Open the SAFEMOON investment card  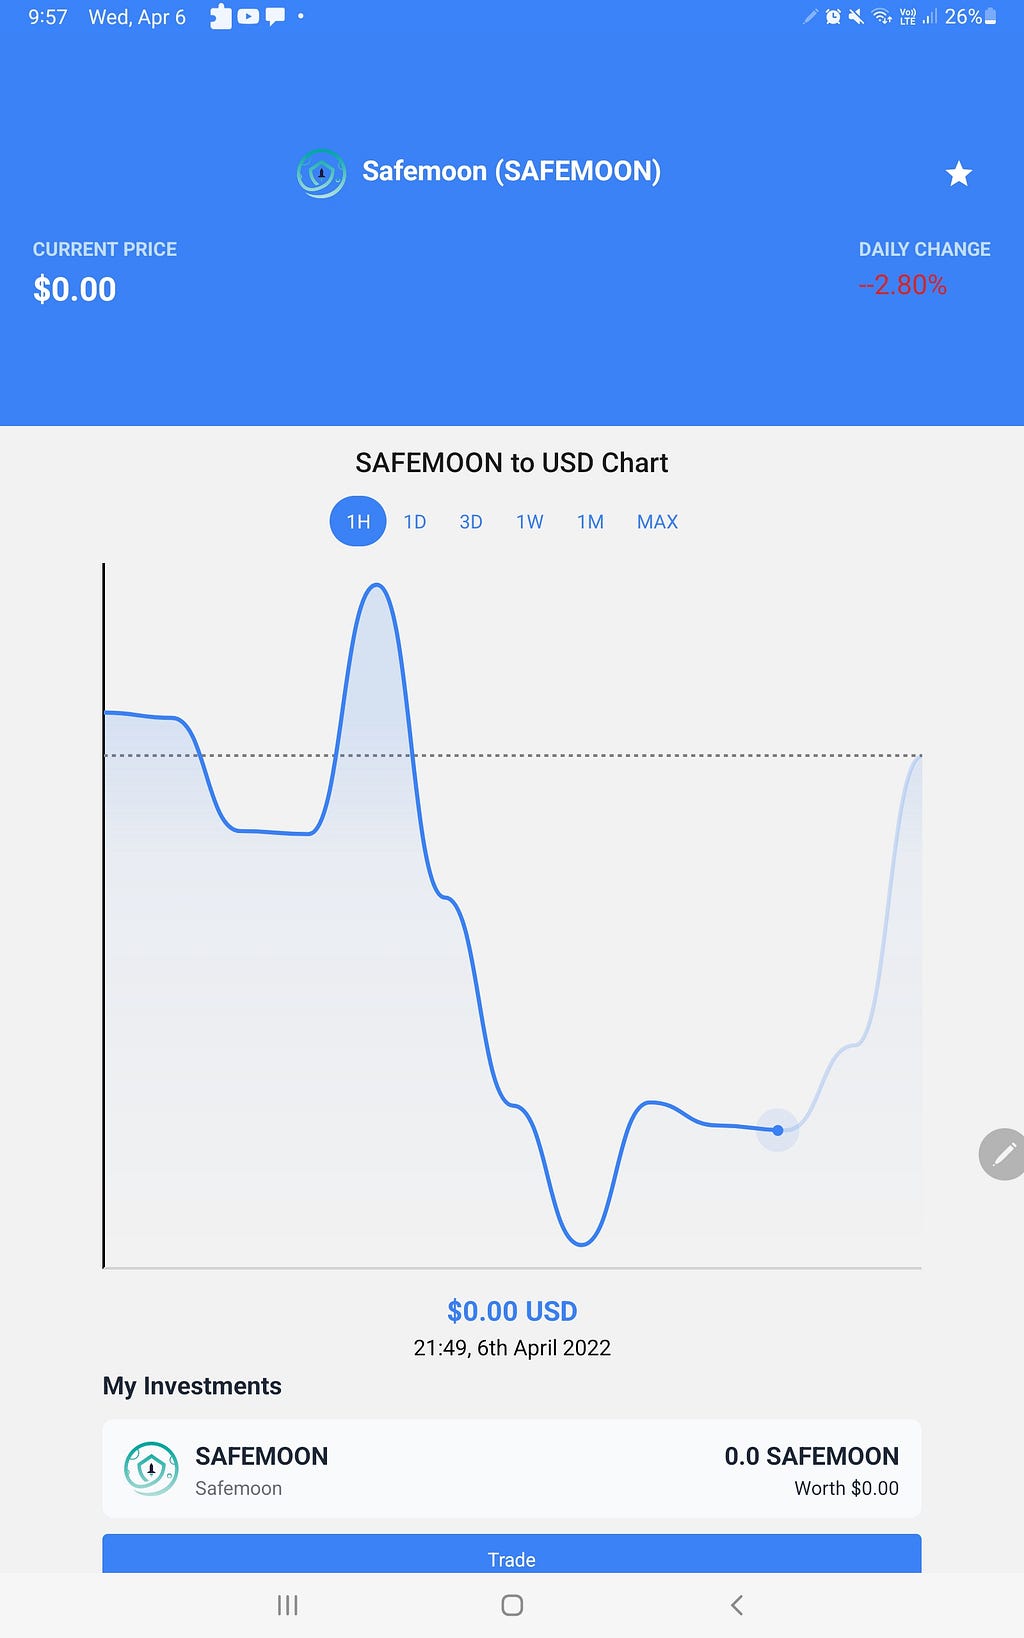pyautogui.click(x=512, y=1468)
